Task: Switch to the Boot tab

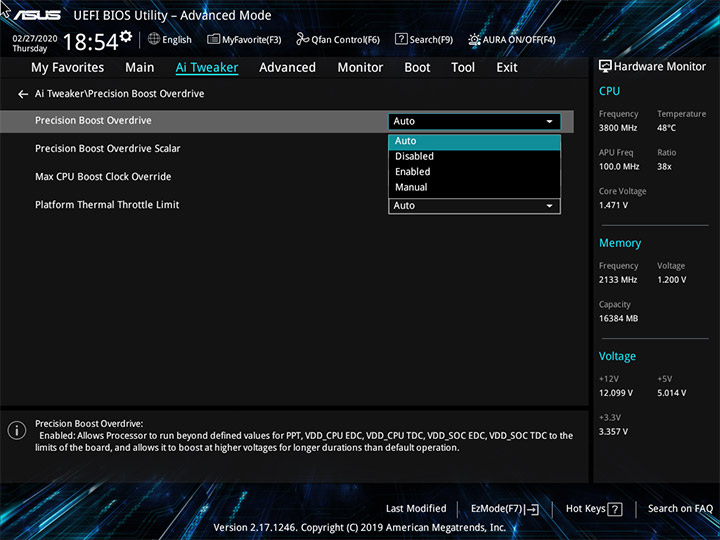Action: pyautogui.click(x=417, y=68)
